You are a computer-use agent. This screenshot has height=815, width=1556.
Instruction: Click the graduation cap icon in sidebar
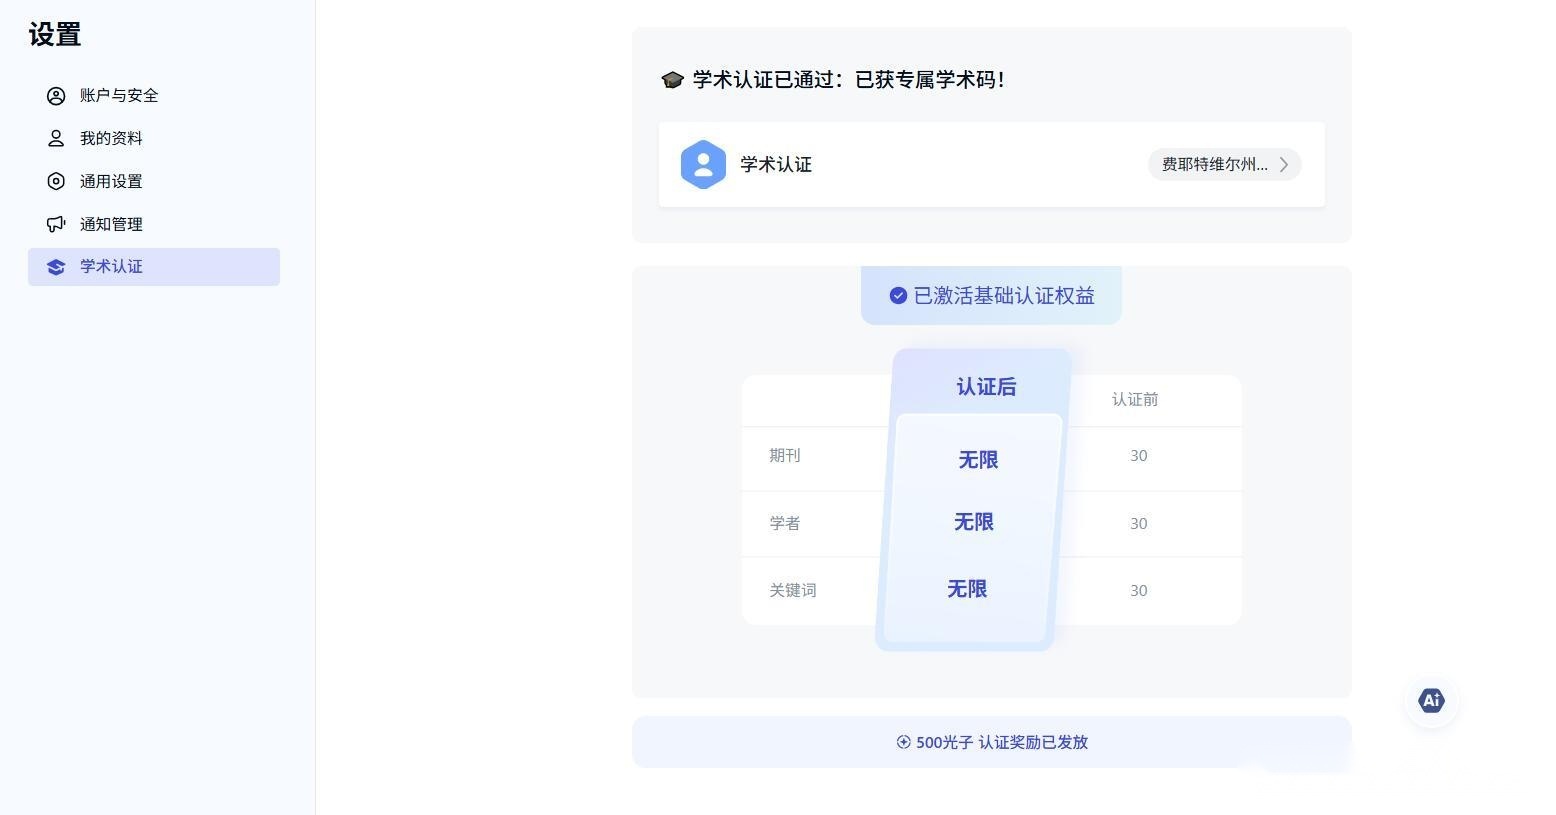pos(56,267)
